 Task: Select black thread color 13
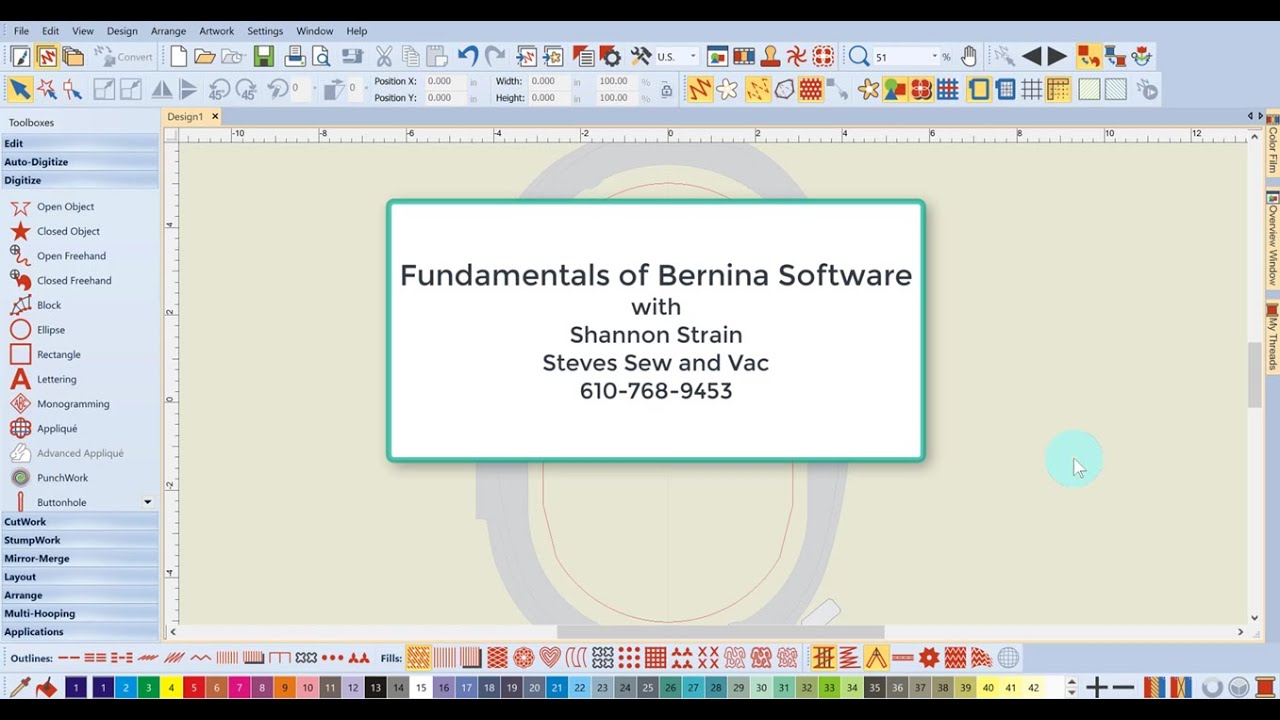tap(375, 688)
